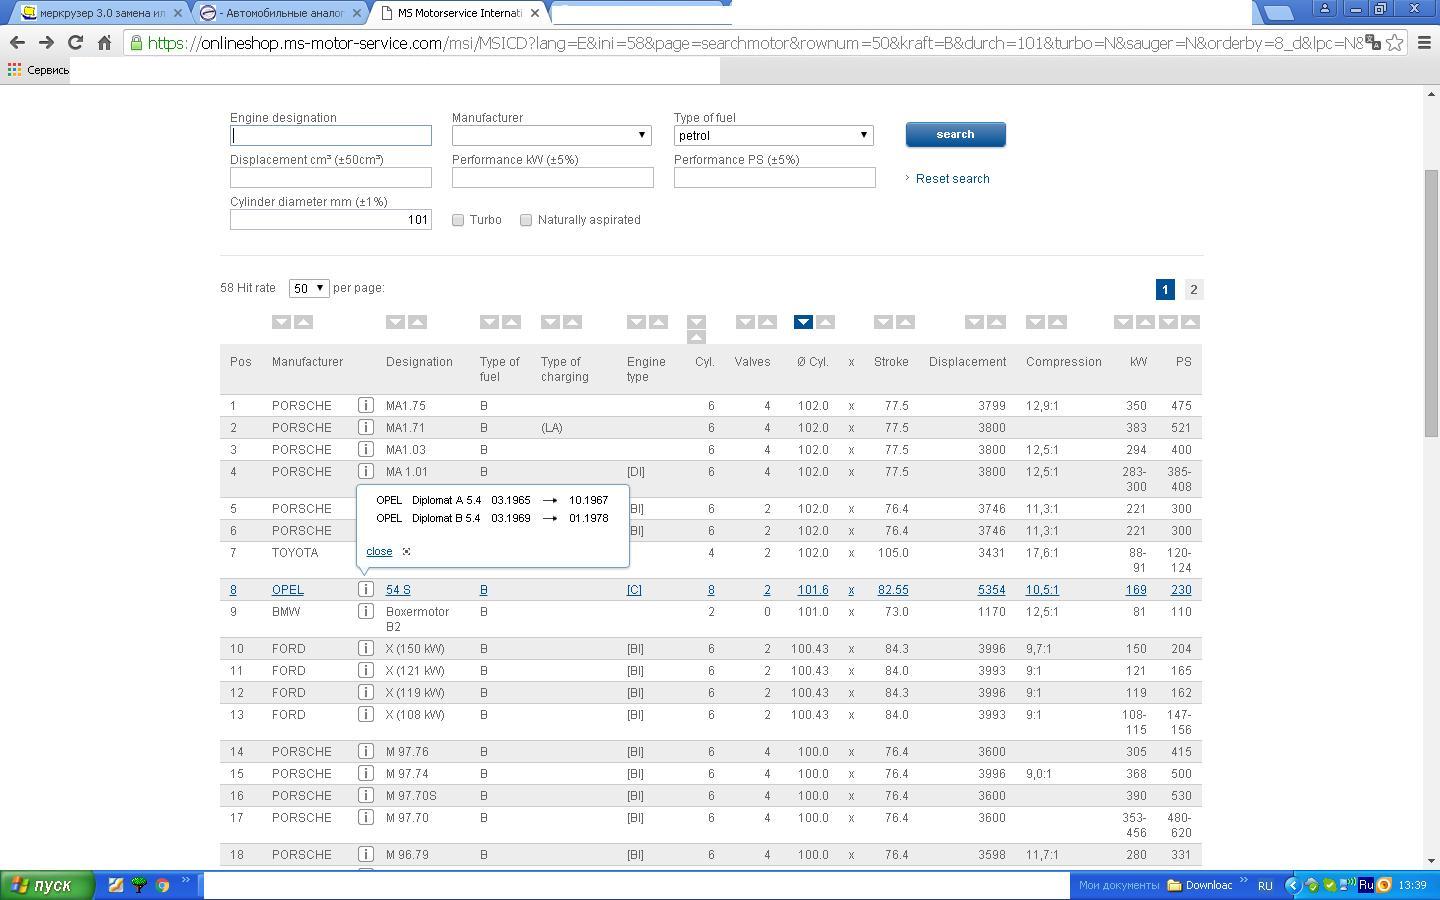The image size is (1440, 900).
Task: Close the info popup with x icon
Action: 406,552
